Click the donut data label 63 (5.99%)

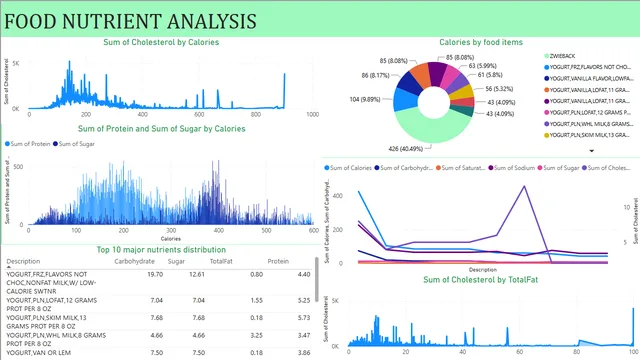(482, 66)
